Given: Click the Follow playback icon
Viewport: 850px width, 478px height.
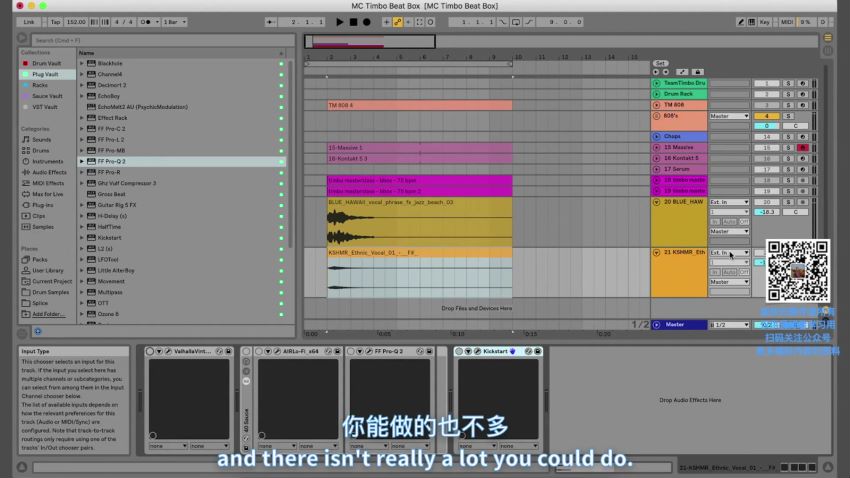Looking at the screenshot, I should 270,22.
